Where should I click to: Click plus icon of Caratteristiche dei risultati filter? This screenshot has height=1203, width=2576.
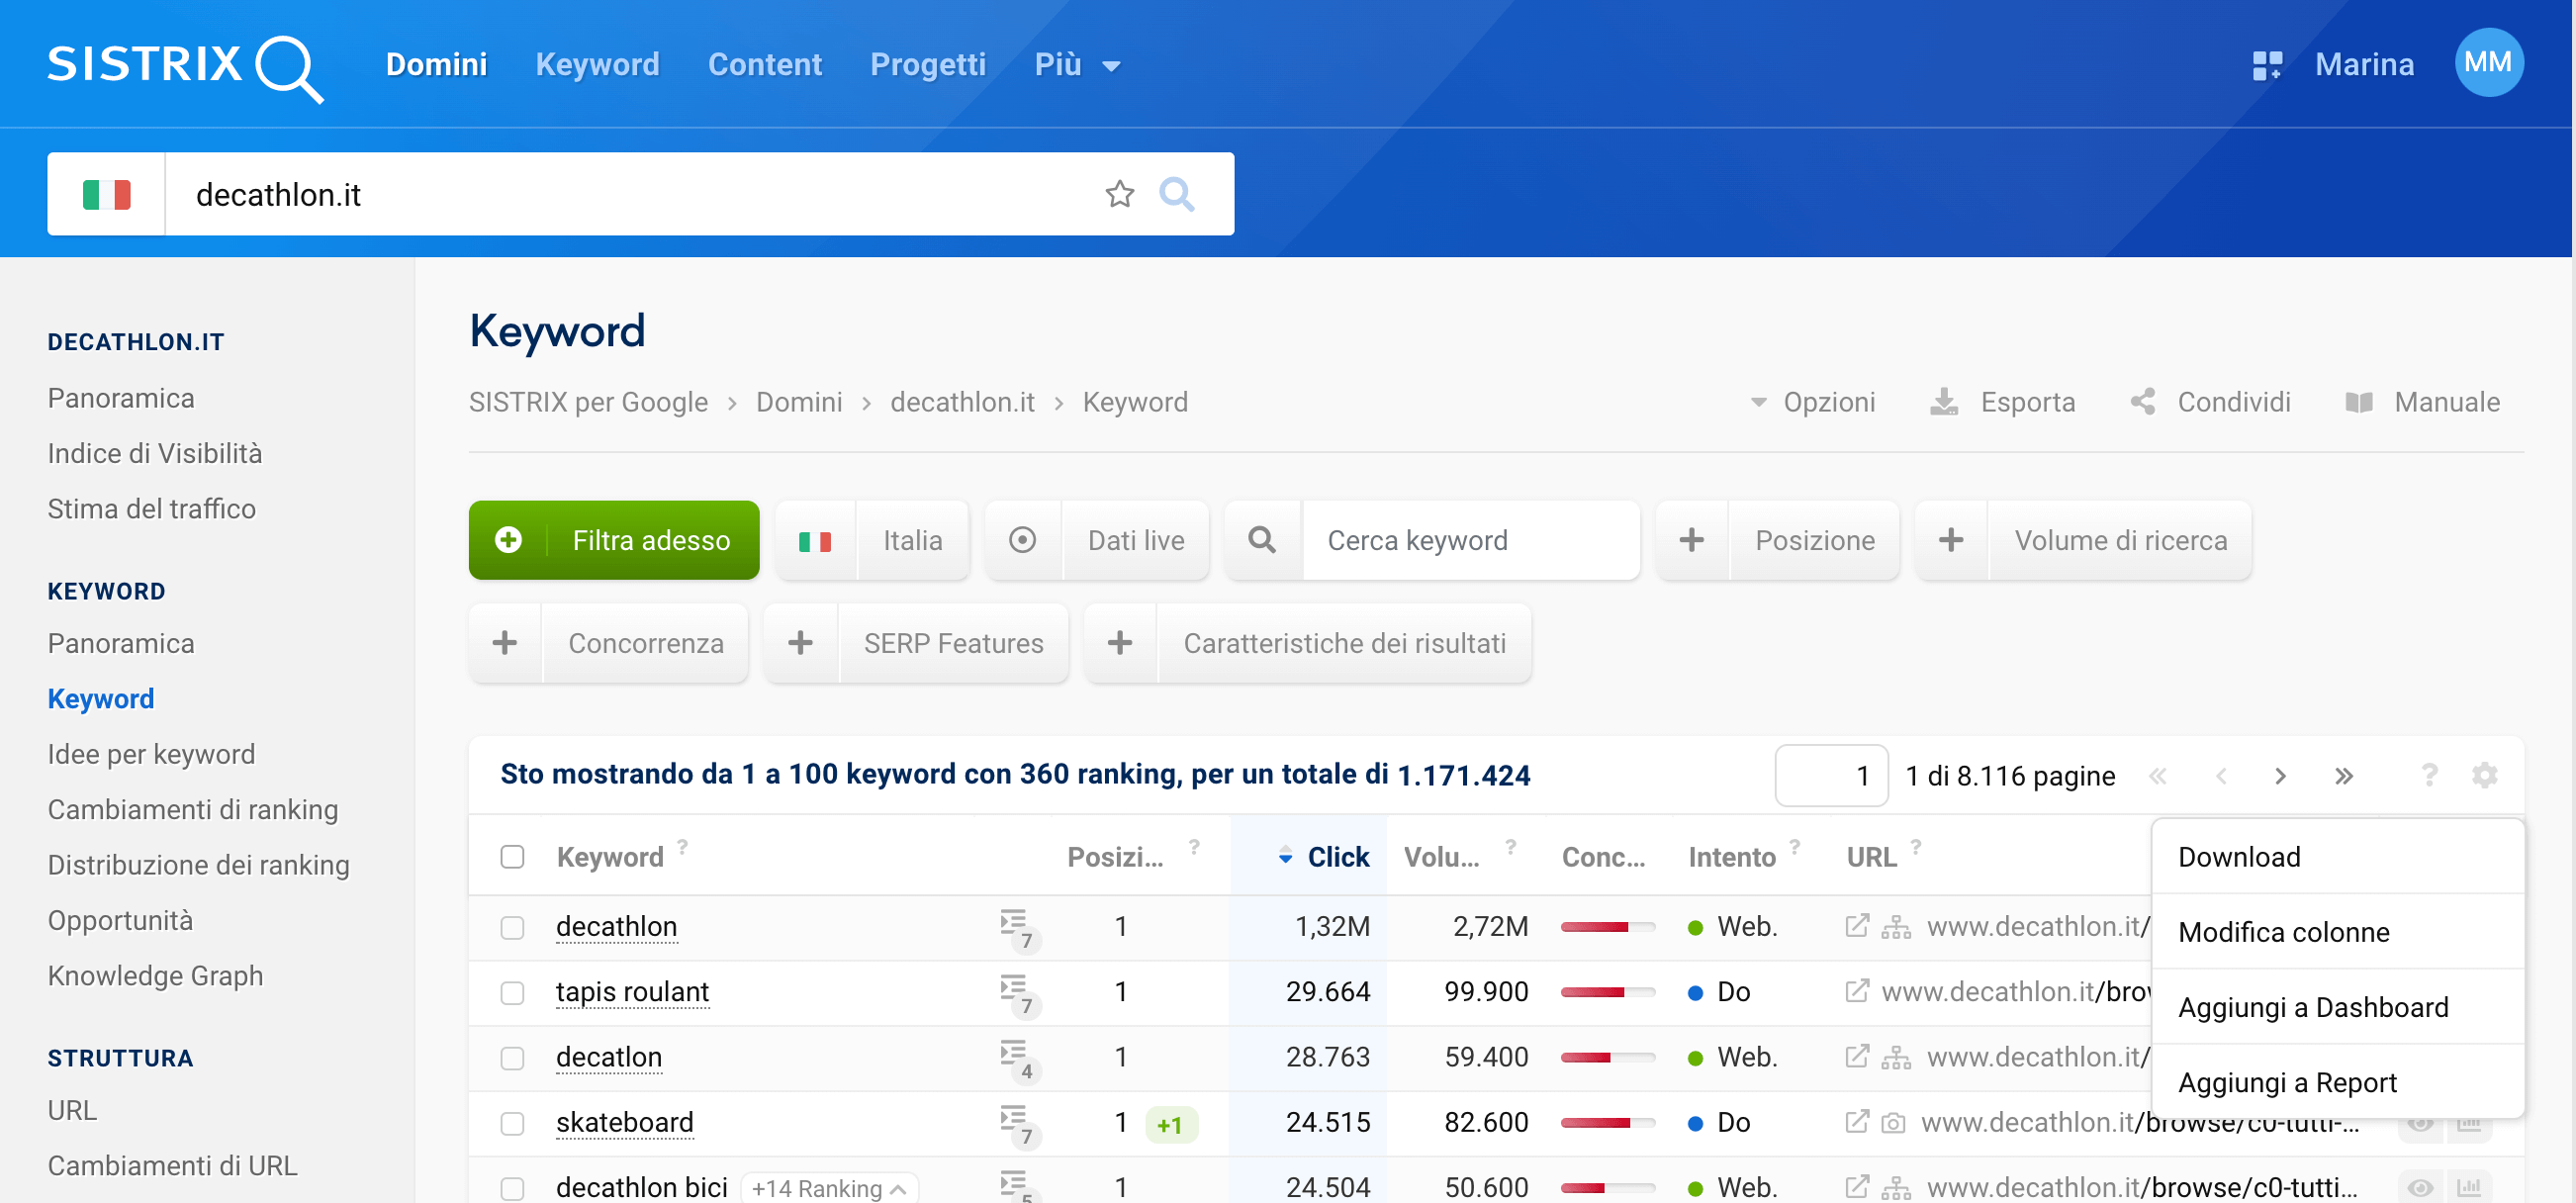coord(1120,643)
